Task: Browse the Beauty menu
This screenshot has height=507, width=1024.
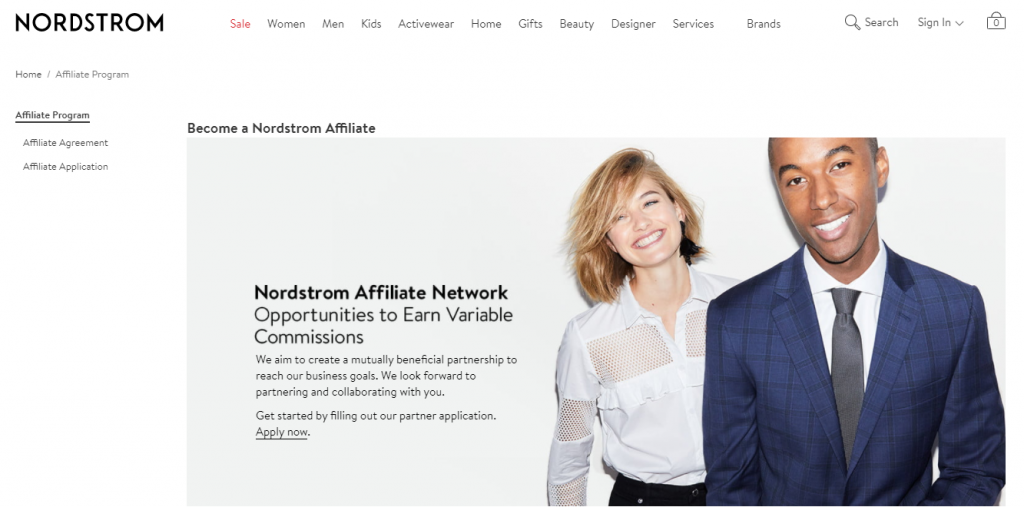Action: point(577,24)
